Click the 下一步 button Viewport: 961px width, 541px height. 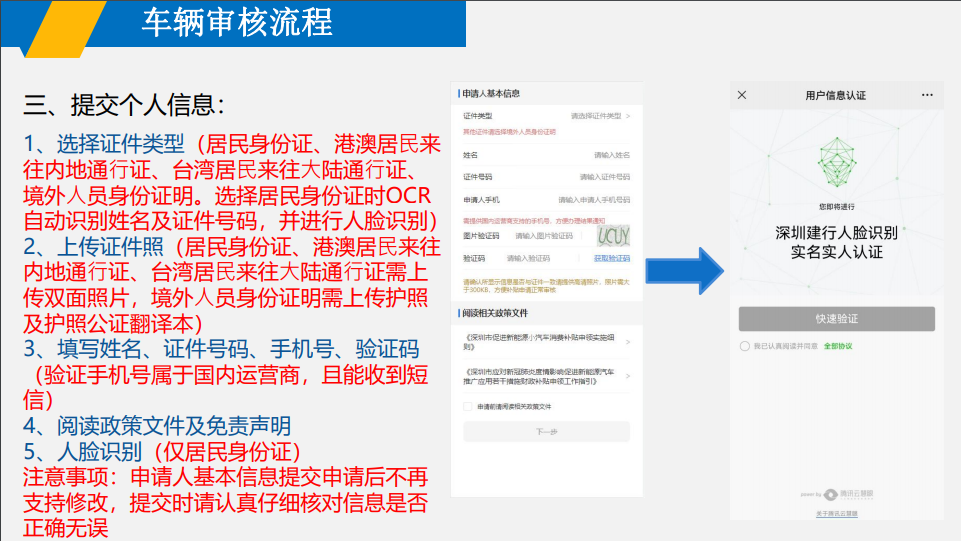[546, 431]
